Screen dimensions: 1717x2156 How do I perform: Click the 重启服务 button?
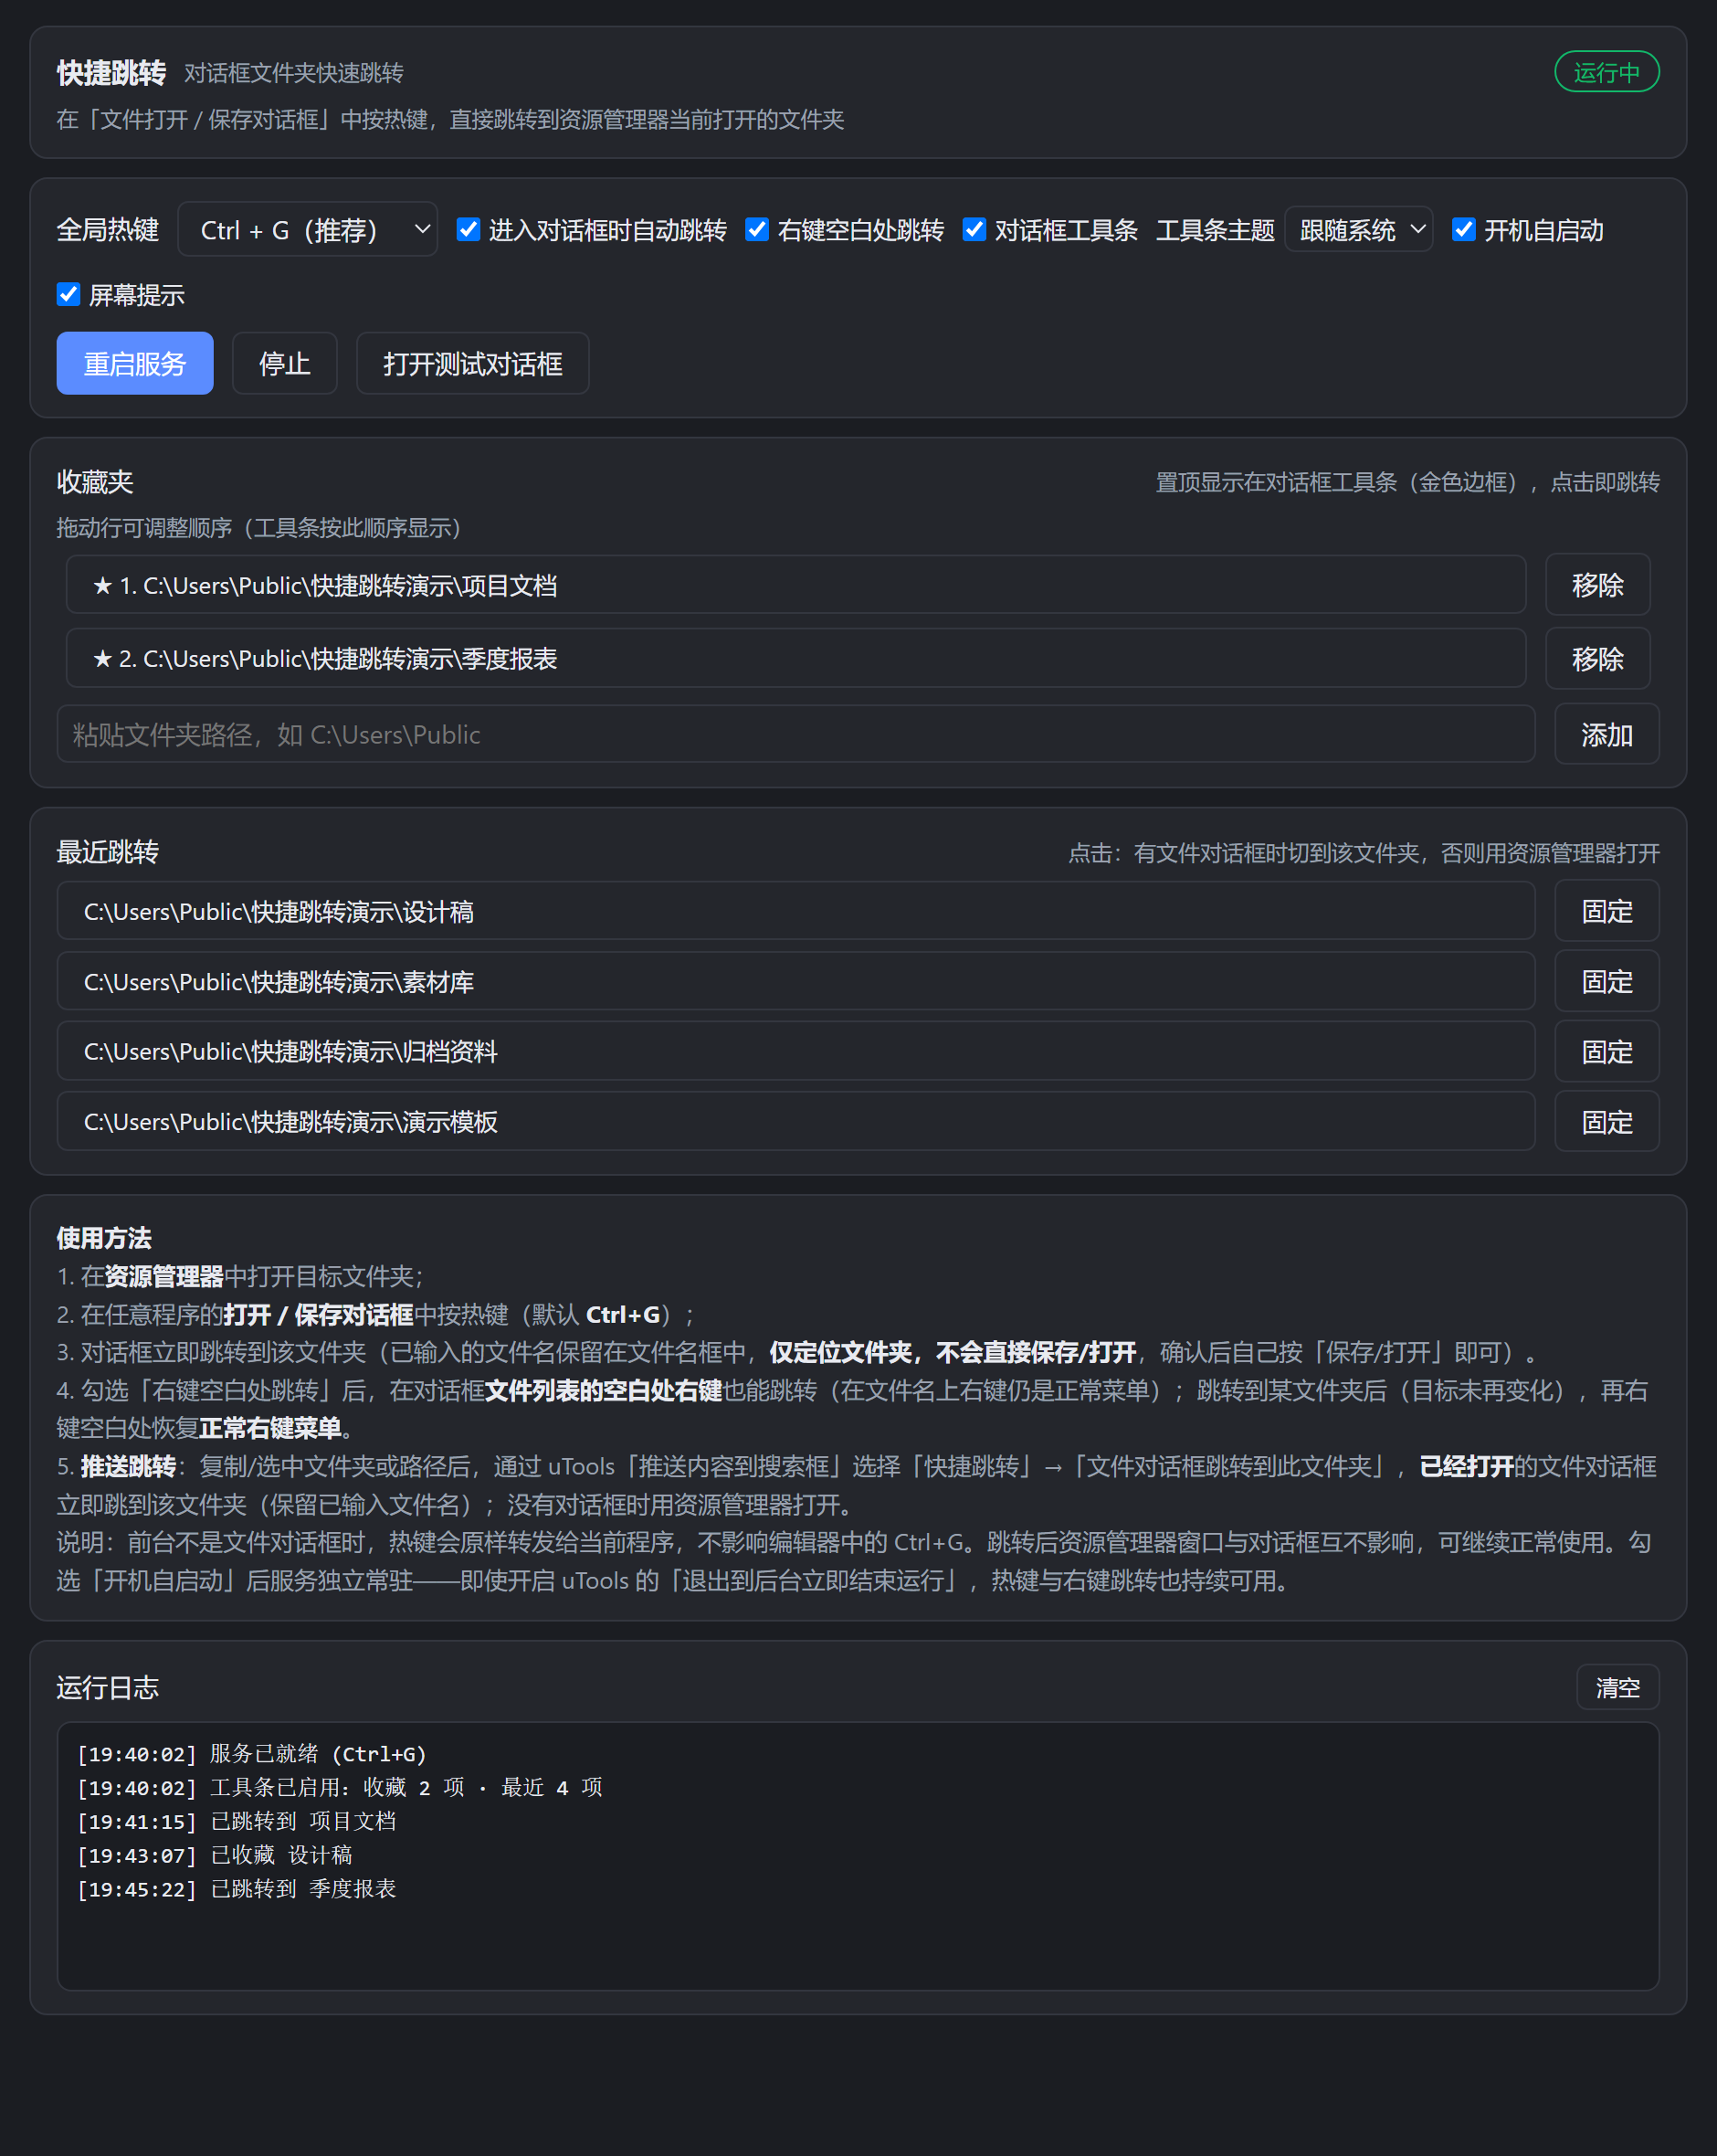135,363
